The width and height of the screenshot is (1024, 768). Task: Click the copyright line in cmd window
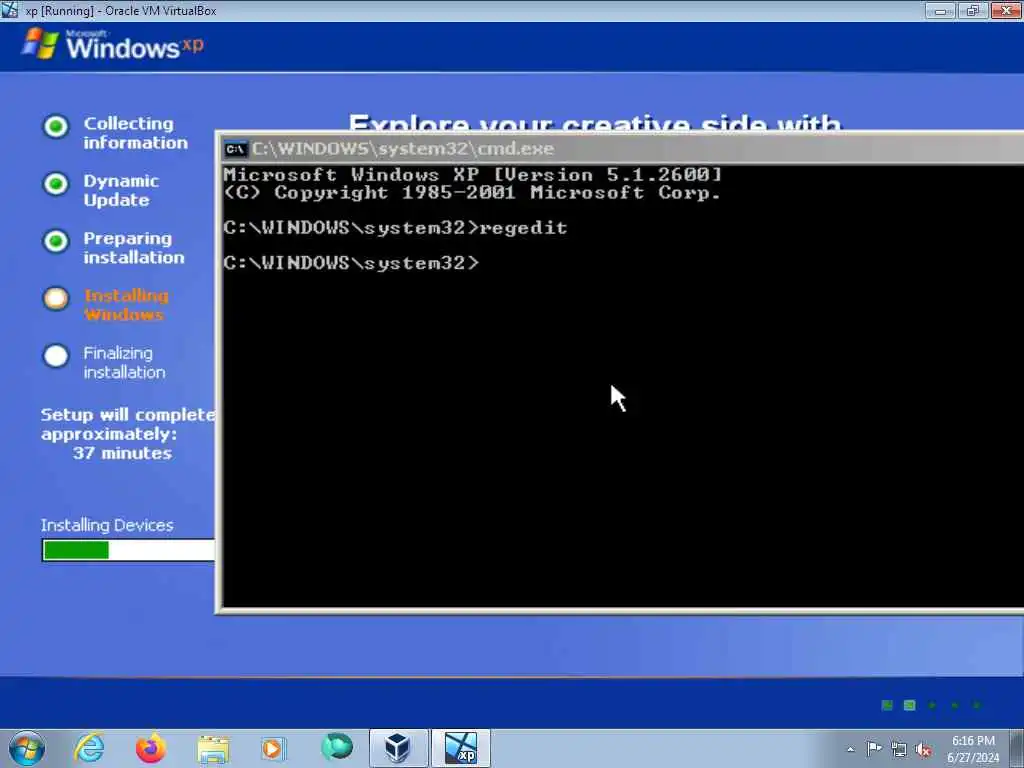pyautogui.click(x=472, y=193)
